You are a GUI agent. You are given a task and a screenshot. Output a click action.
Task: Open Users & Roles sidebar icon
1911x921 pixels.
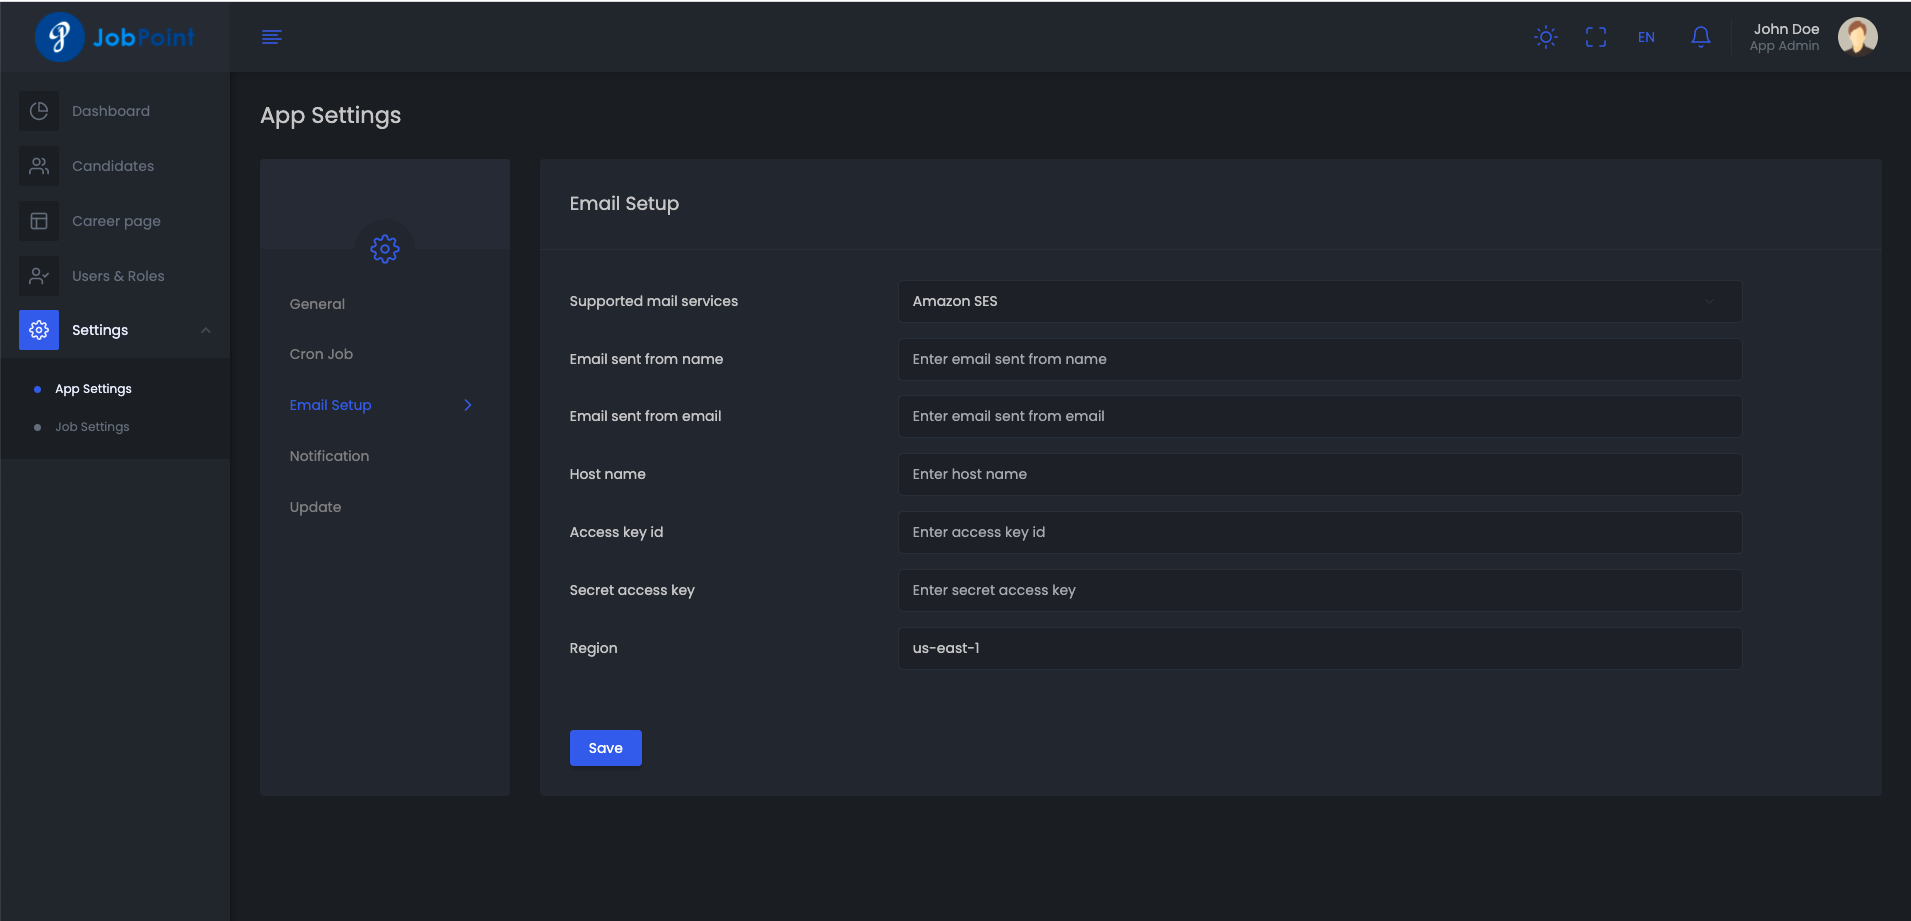point(39,276)
